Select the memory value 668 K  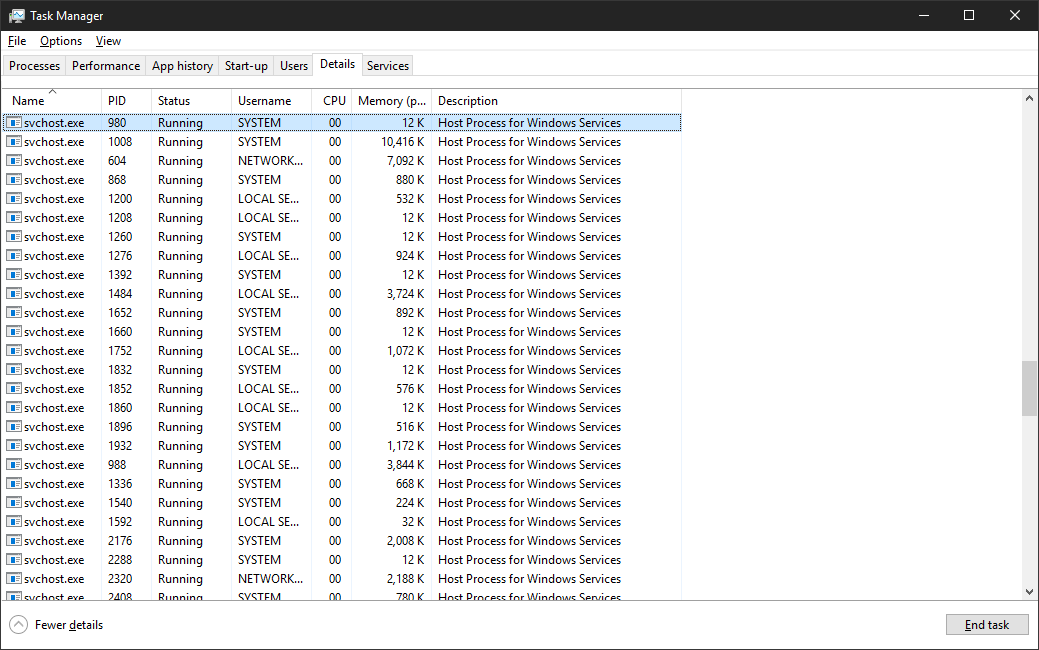(x=410, y=484)
